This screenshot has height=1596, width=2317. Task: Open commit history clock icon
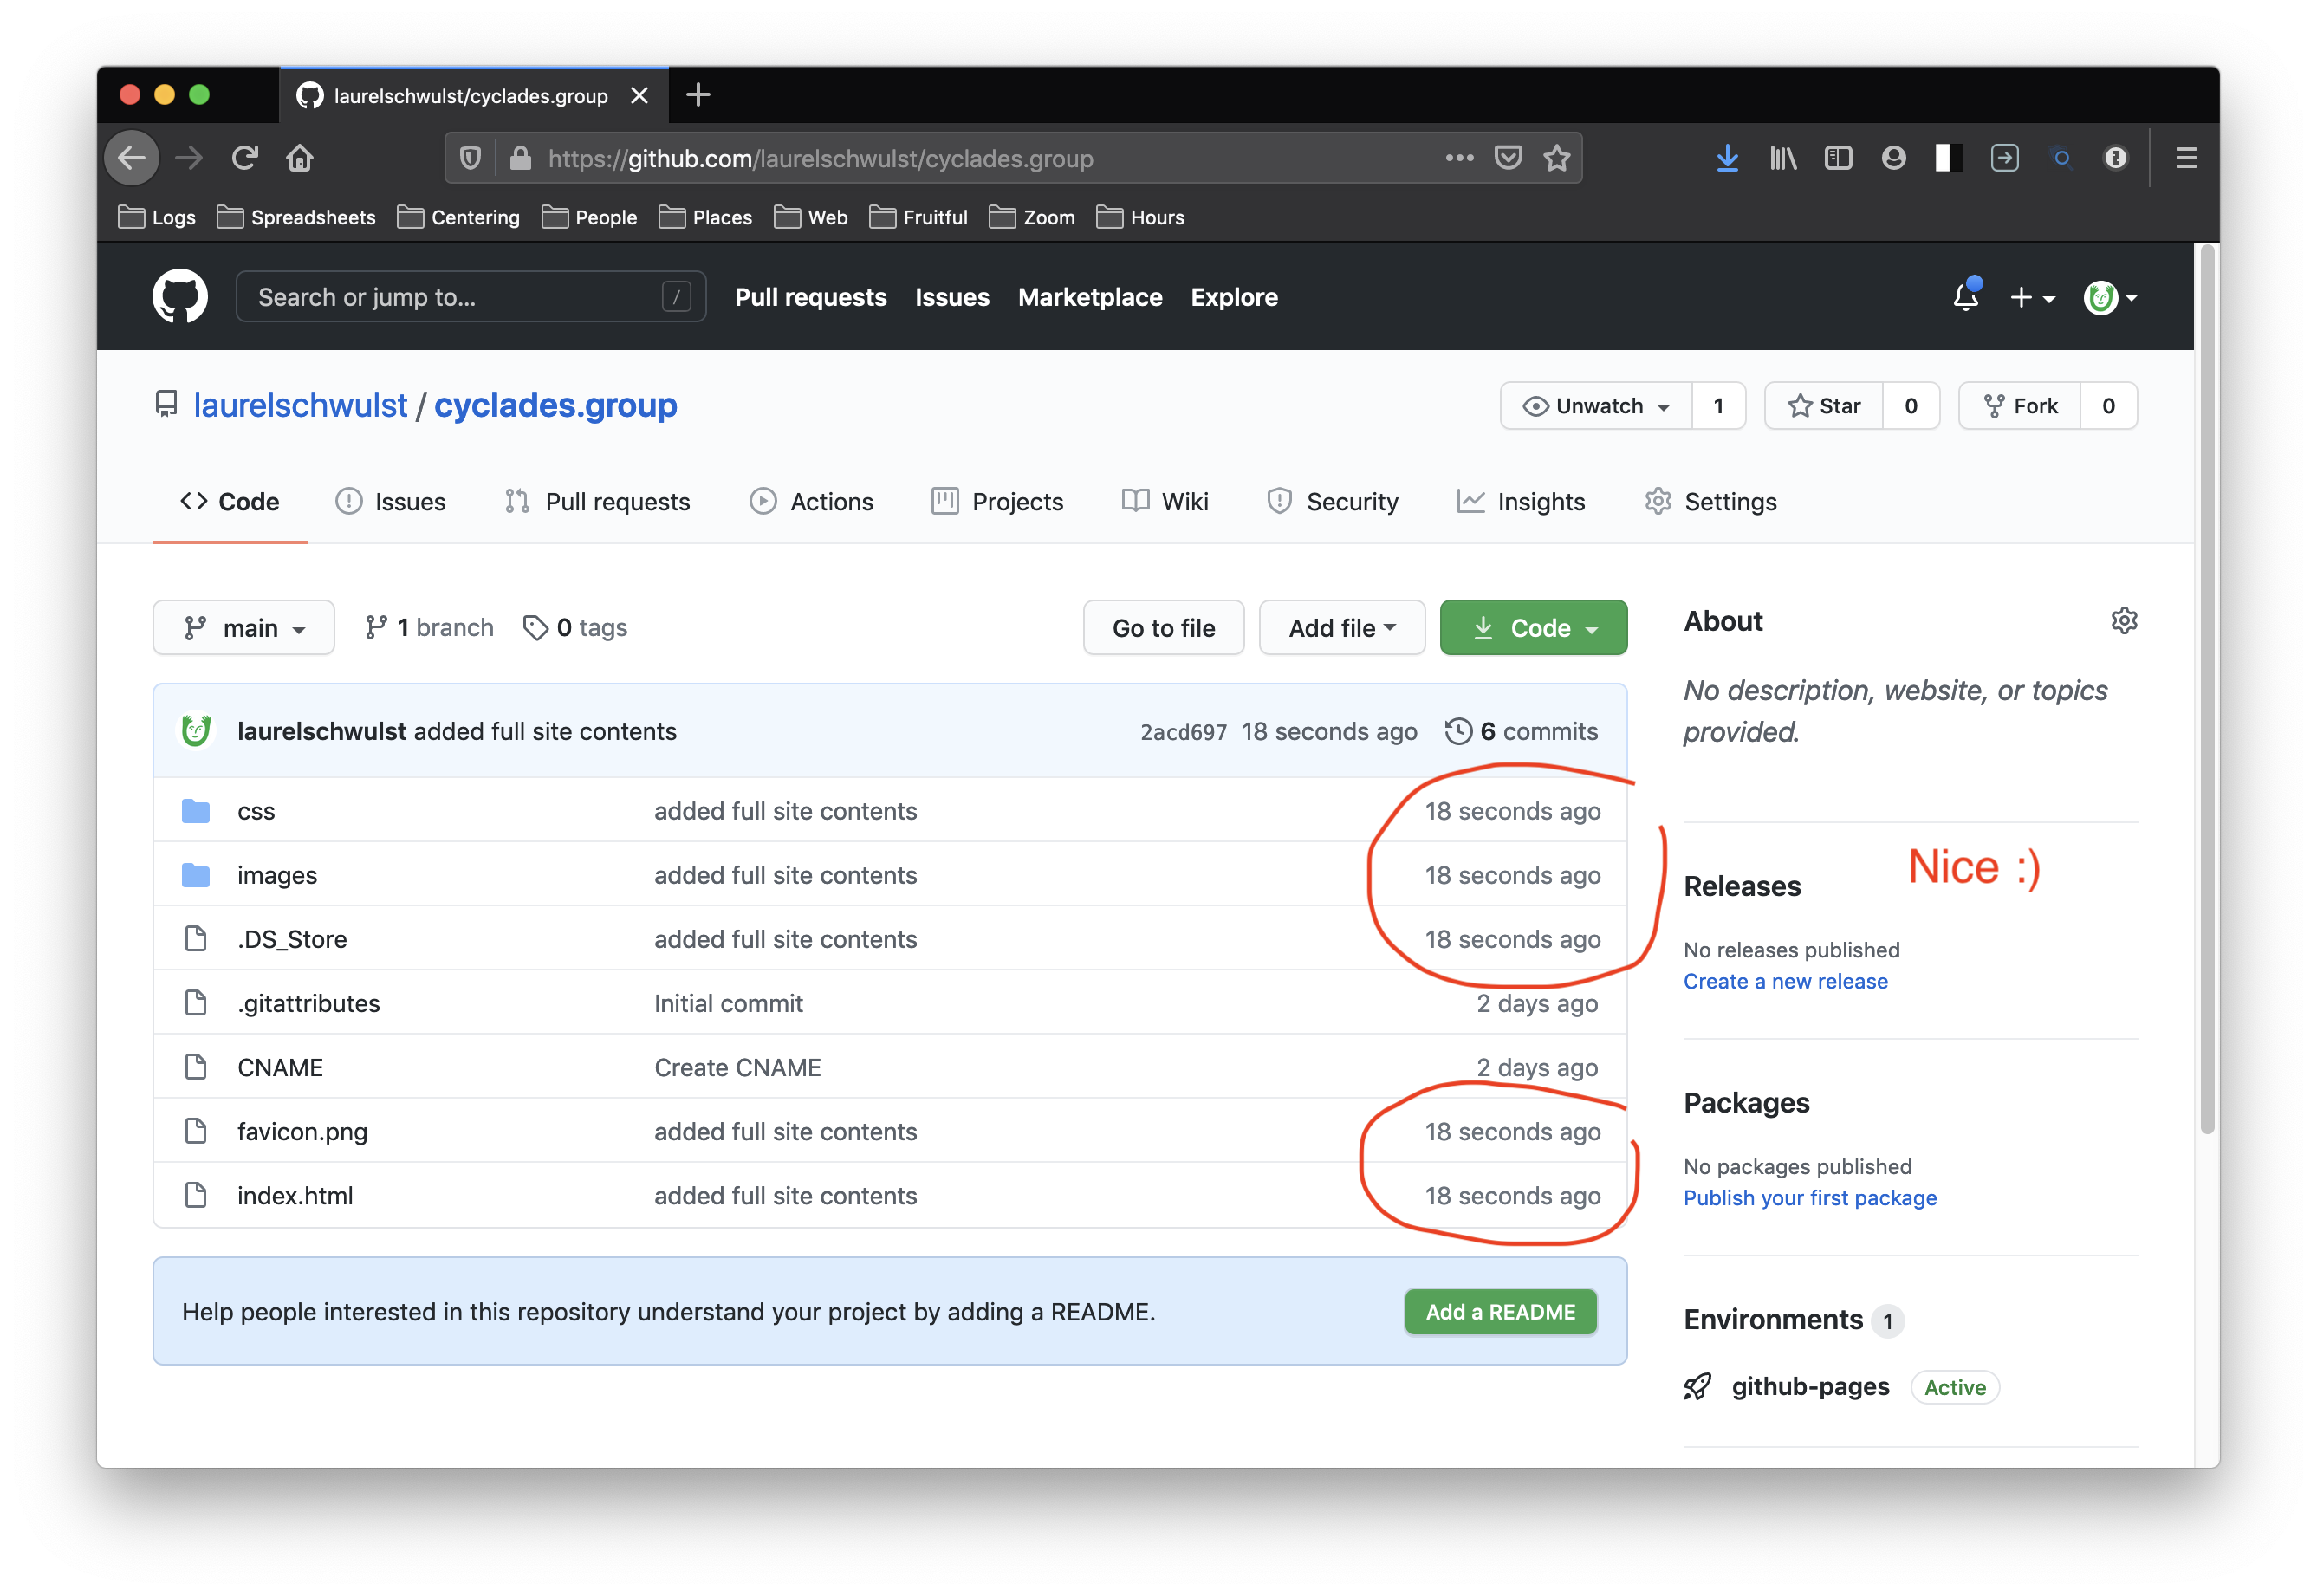click(1458, 731)
